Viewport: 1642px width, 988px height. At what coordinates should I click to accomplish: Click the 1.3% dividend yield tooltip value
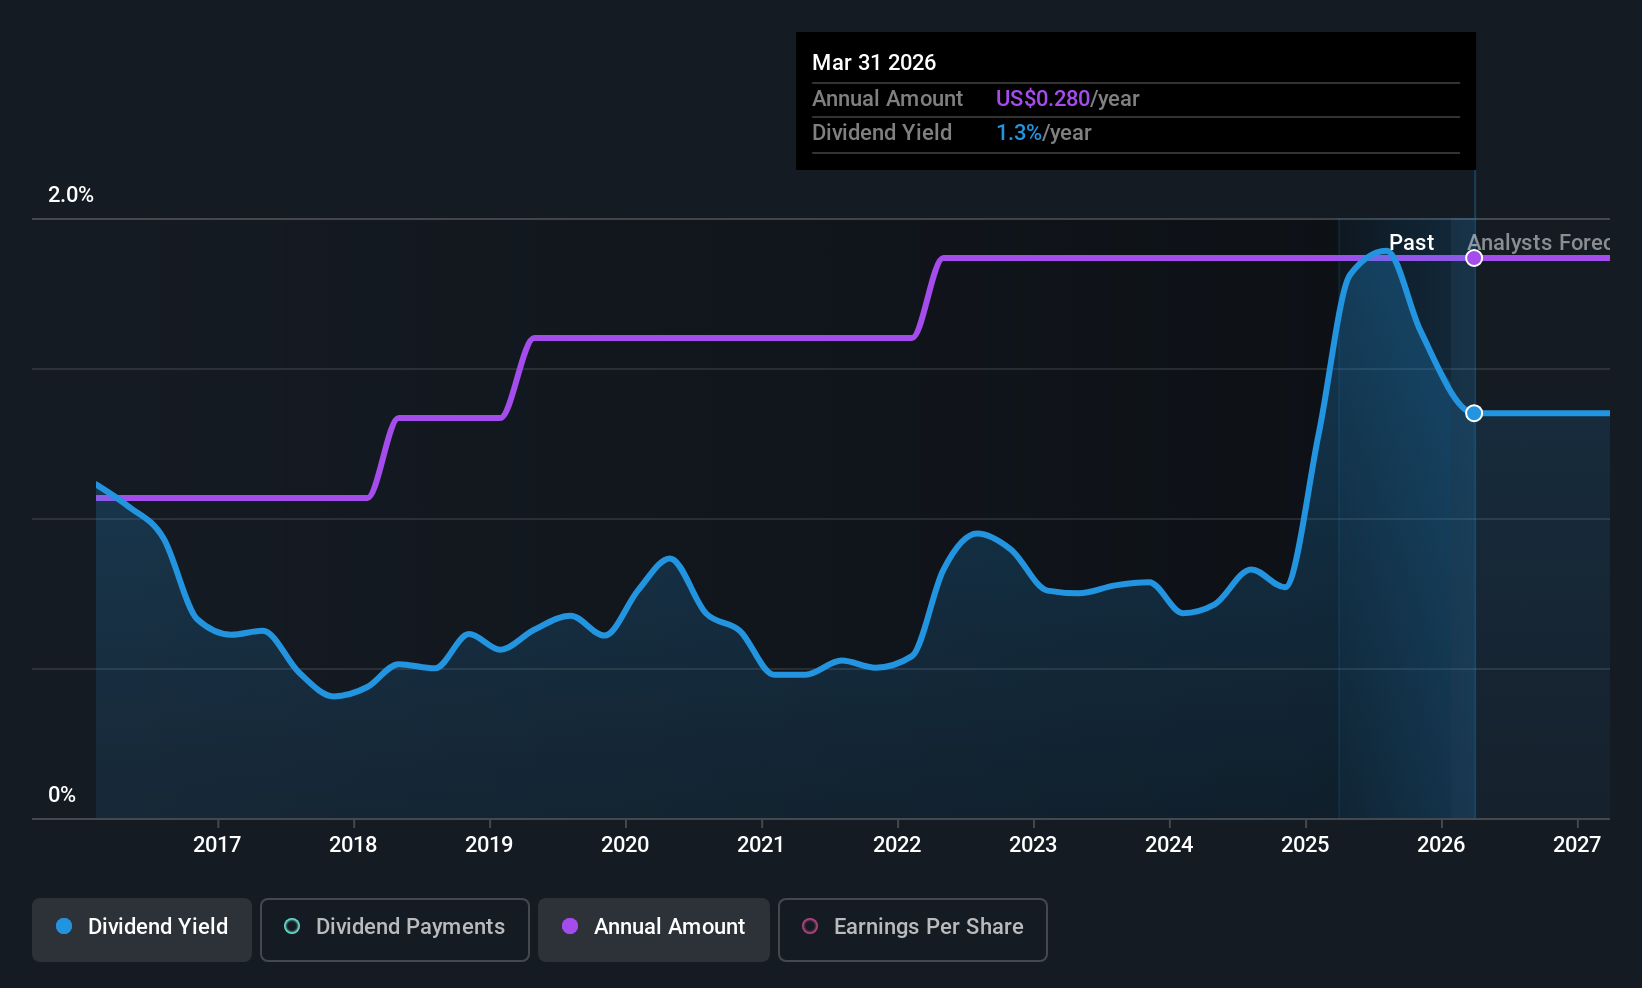(1019, 132)
